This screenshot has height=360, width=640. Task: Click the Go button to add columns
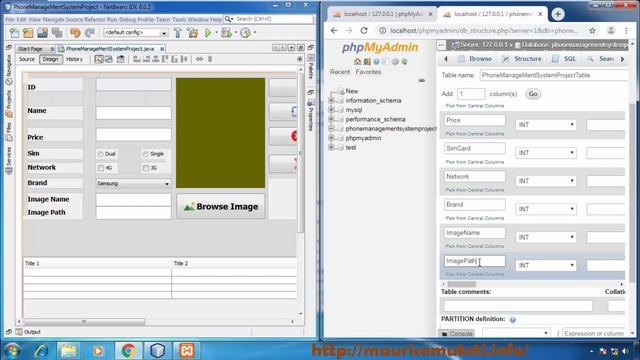pos(533,94)
